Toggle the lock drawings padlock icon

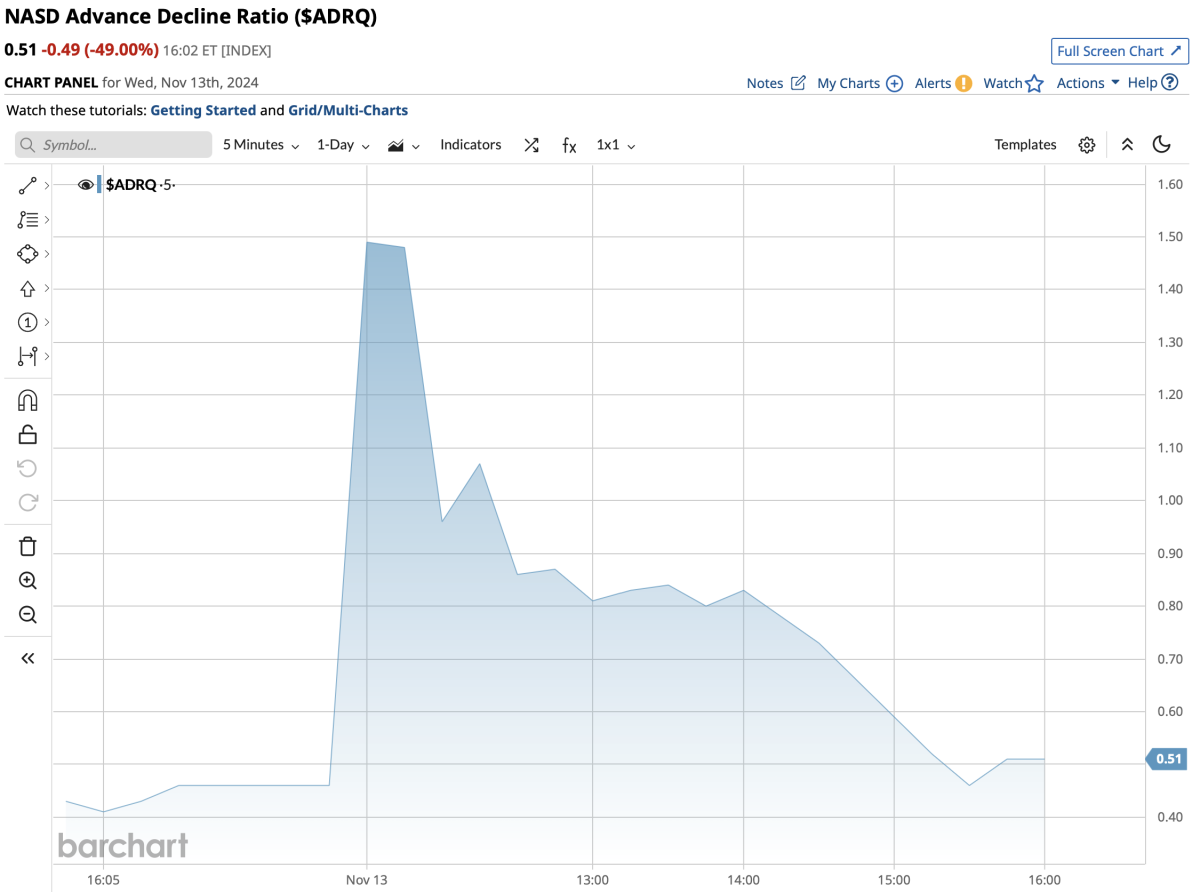(28, 434)
